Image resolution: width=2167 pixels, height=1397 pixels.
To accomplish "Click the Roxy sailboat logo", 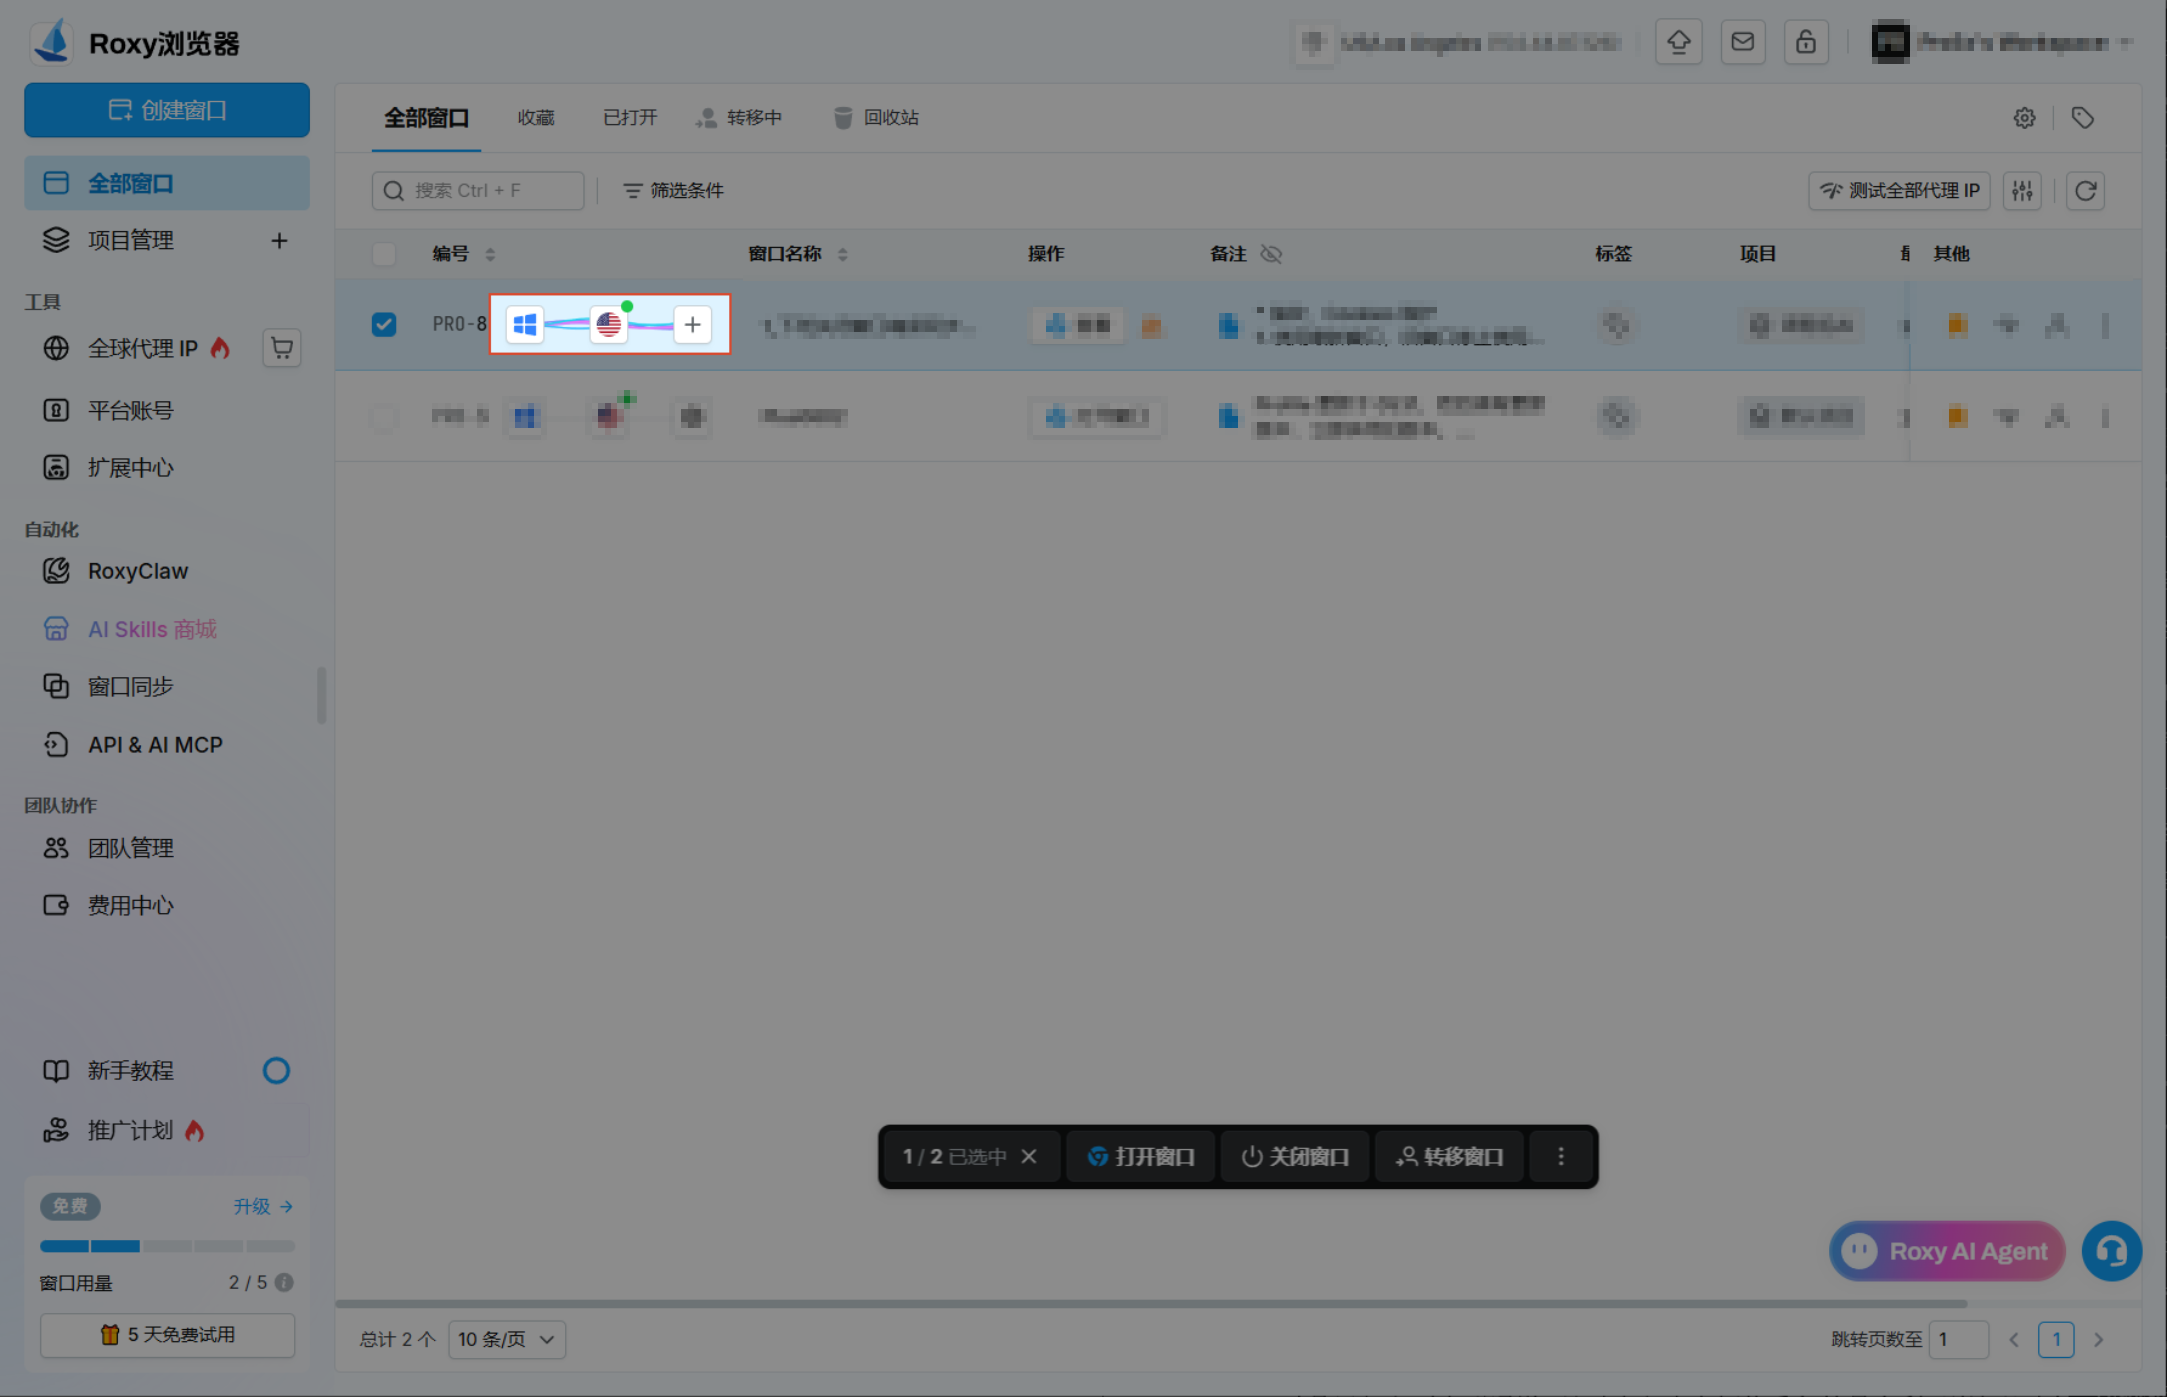I will tap(52, 42).
